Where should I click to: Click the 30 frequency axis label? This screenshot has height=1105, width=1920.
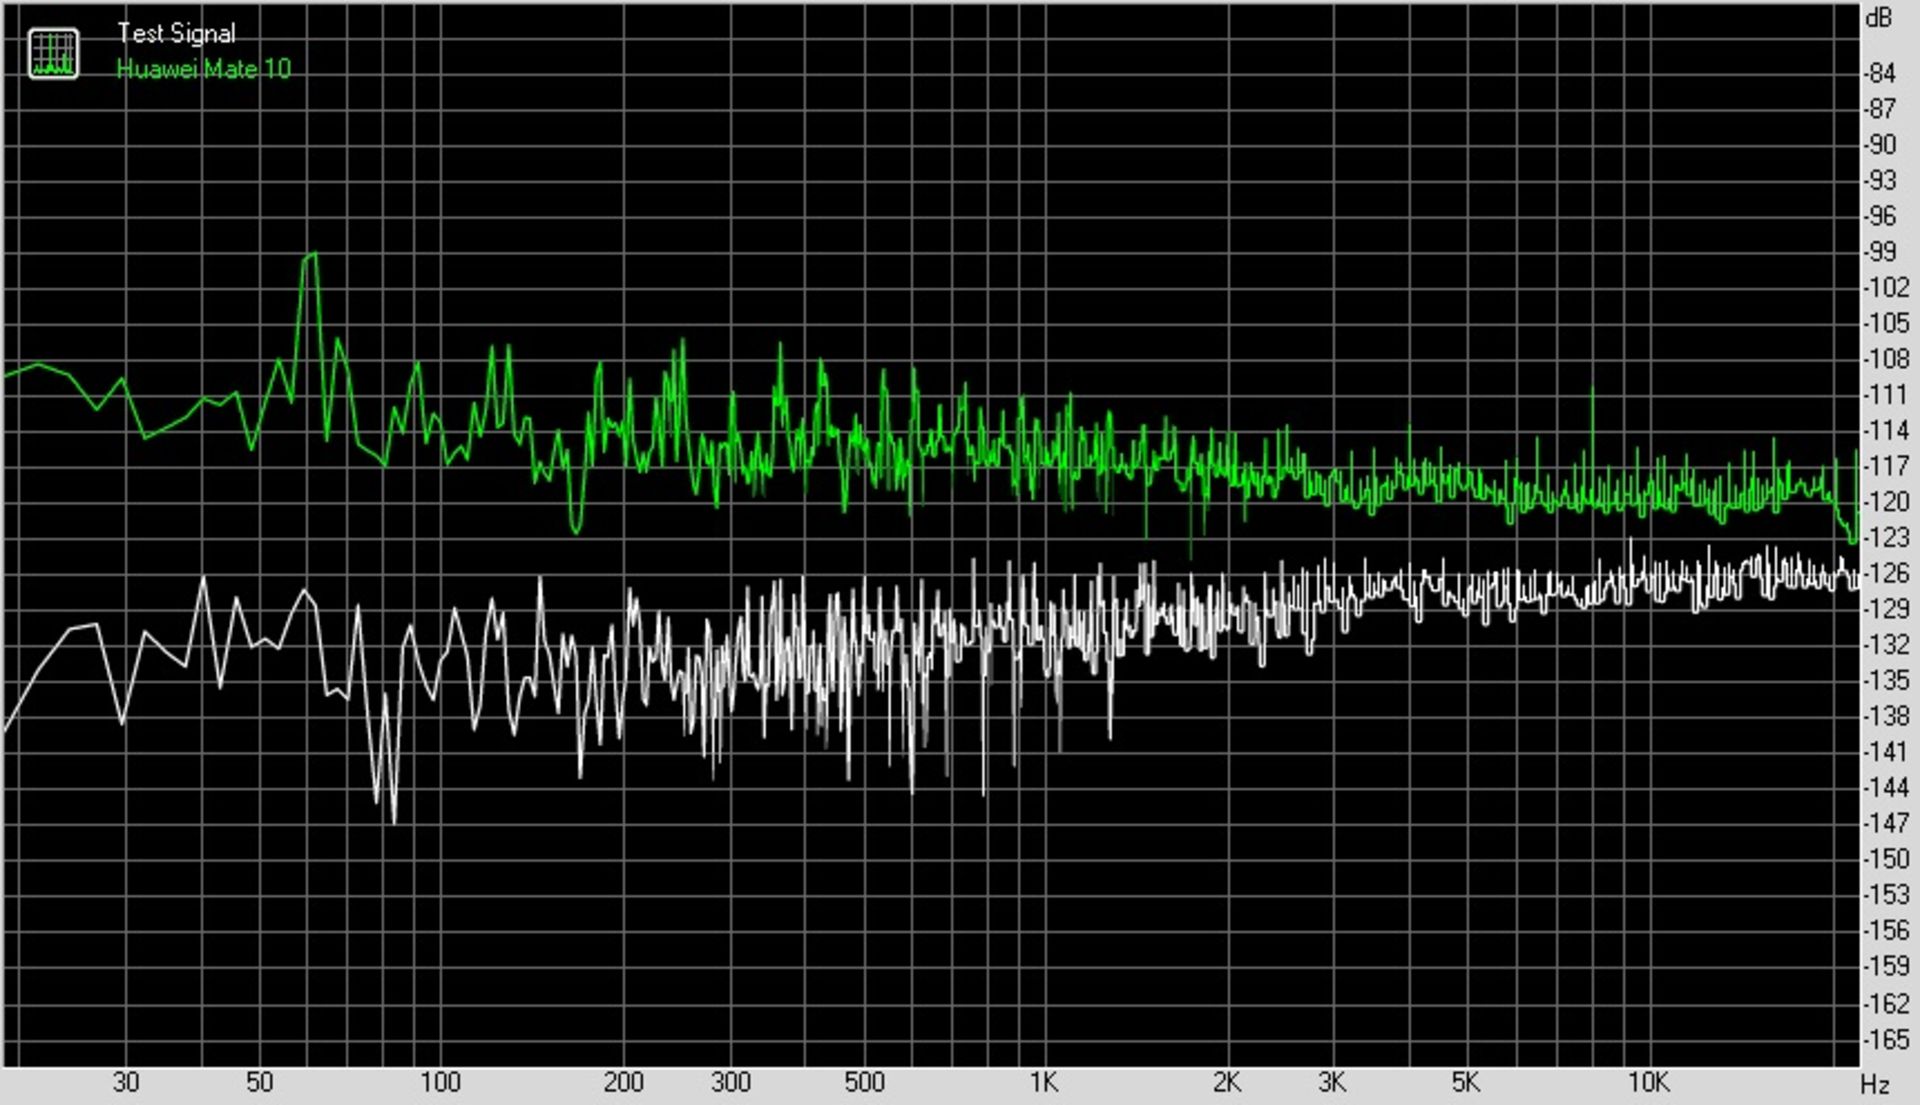pos(126,1082)
